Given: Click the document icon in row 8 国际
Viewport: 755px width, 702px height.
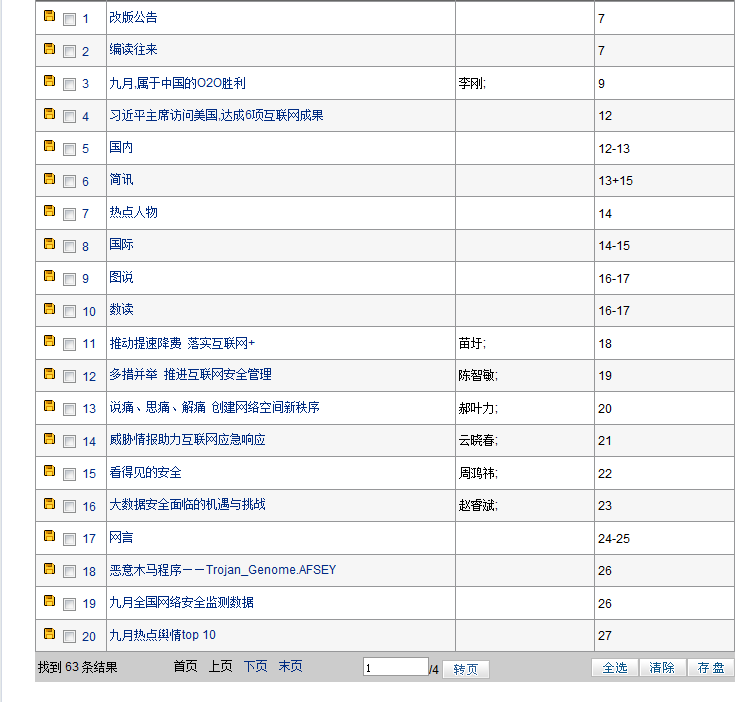Looking at the screenshot, I should tap(49, 243).
